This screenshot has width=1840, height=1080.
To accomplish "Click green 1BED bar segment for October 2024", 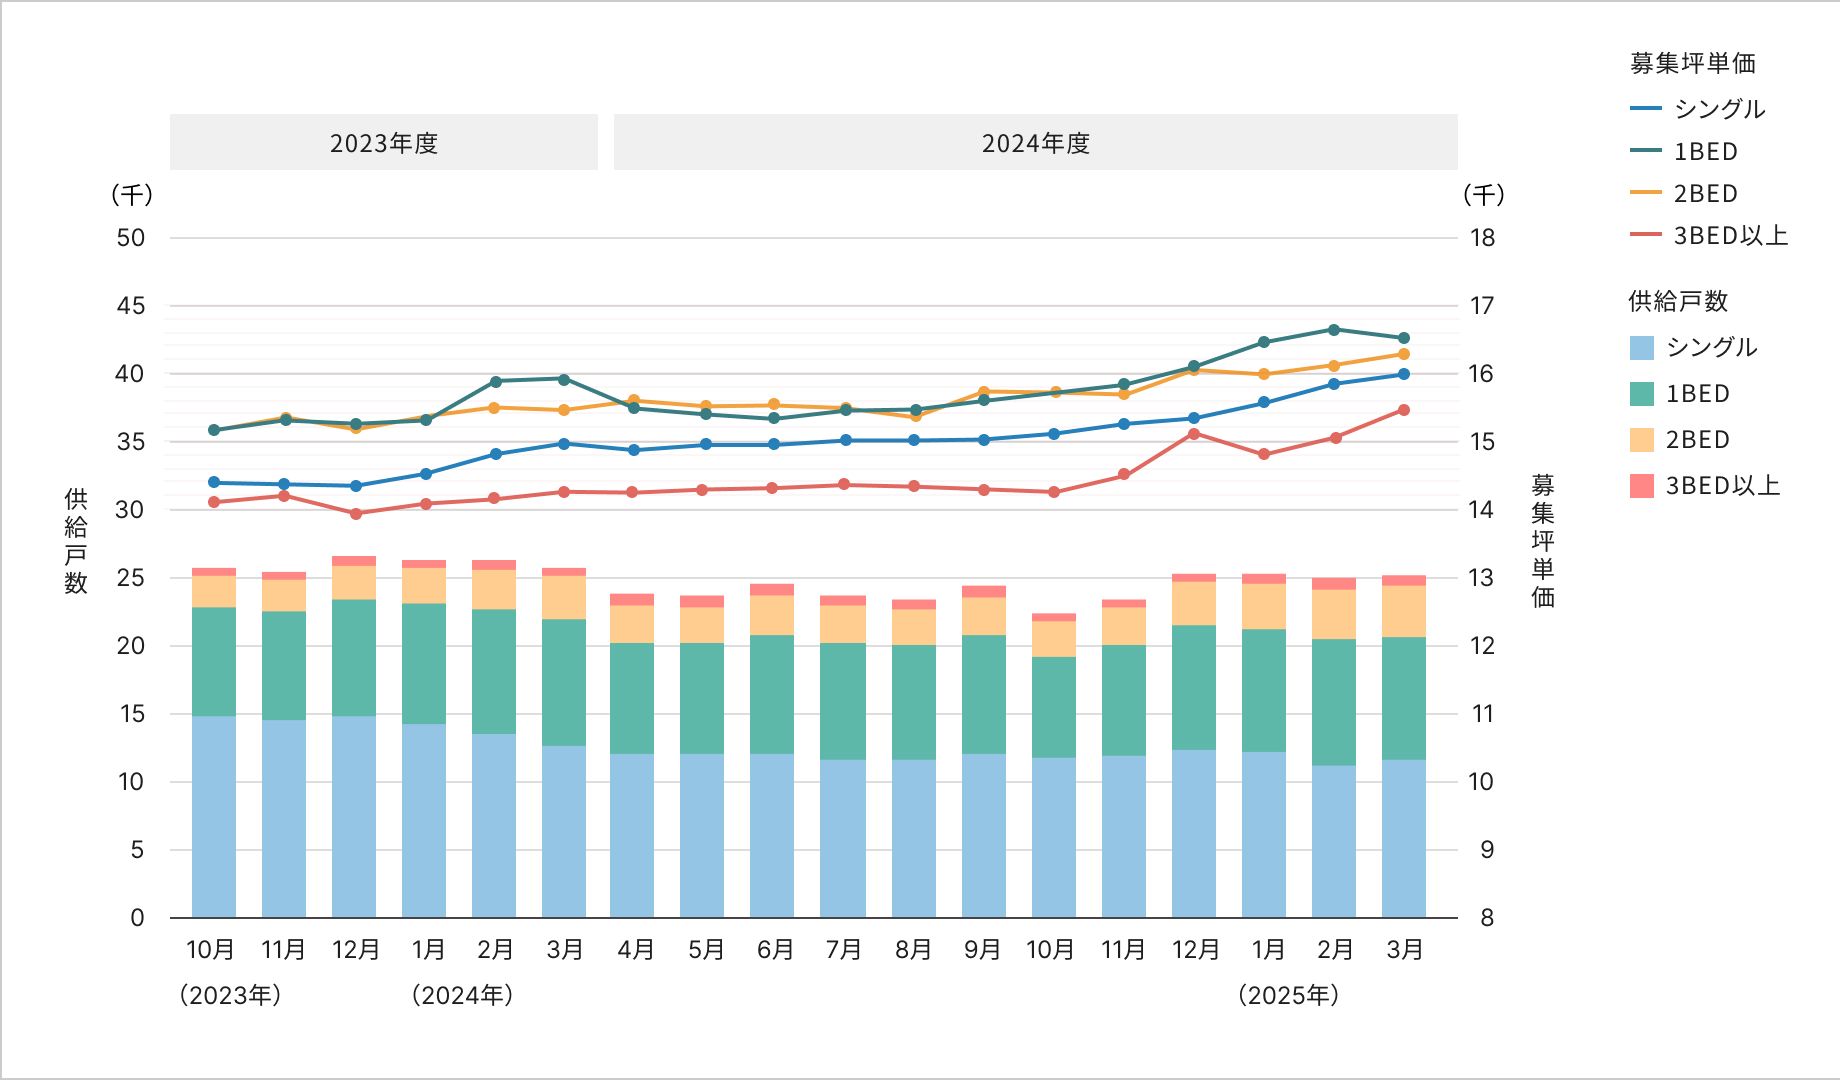I will 1054,707.
